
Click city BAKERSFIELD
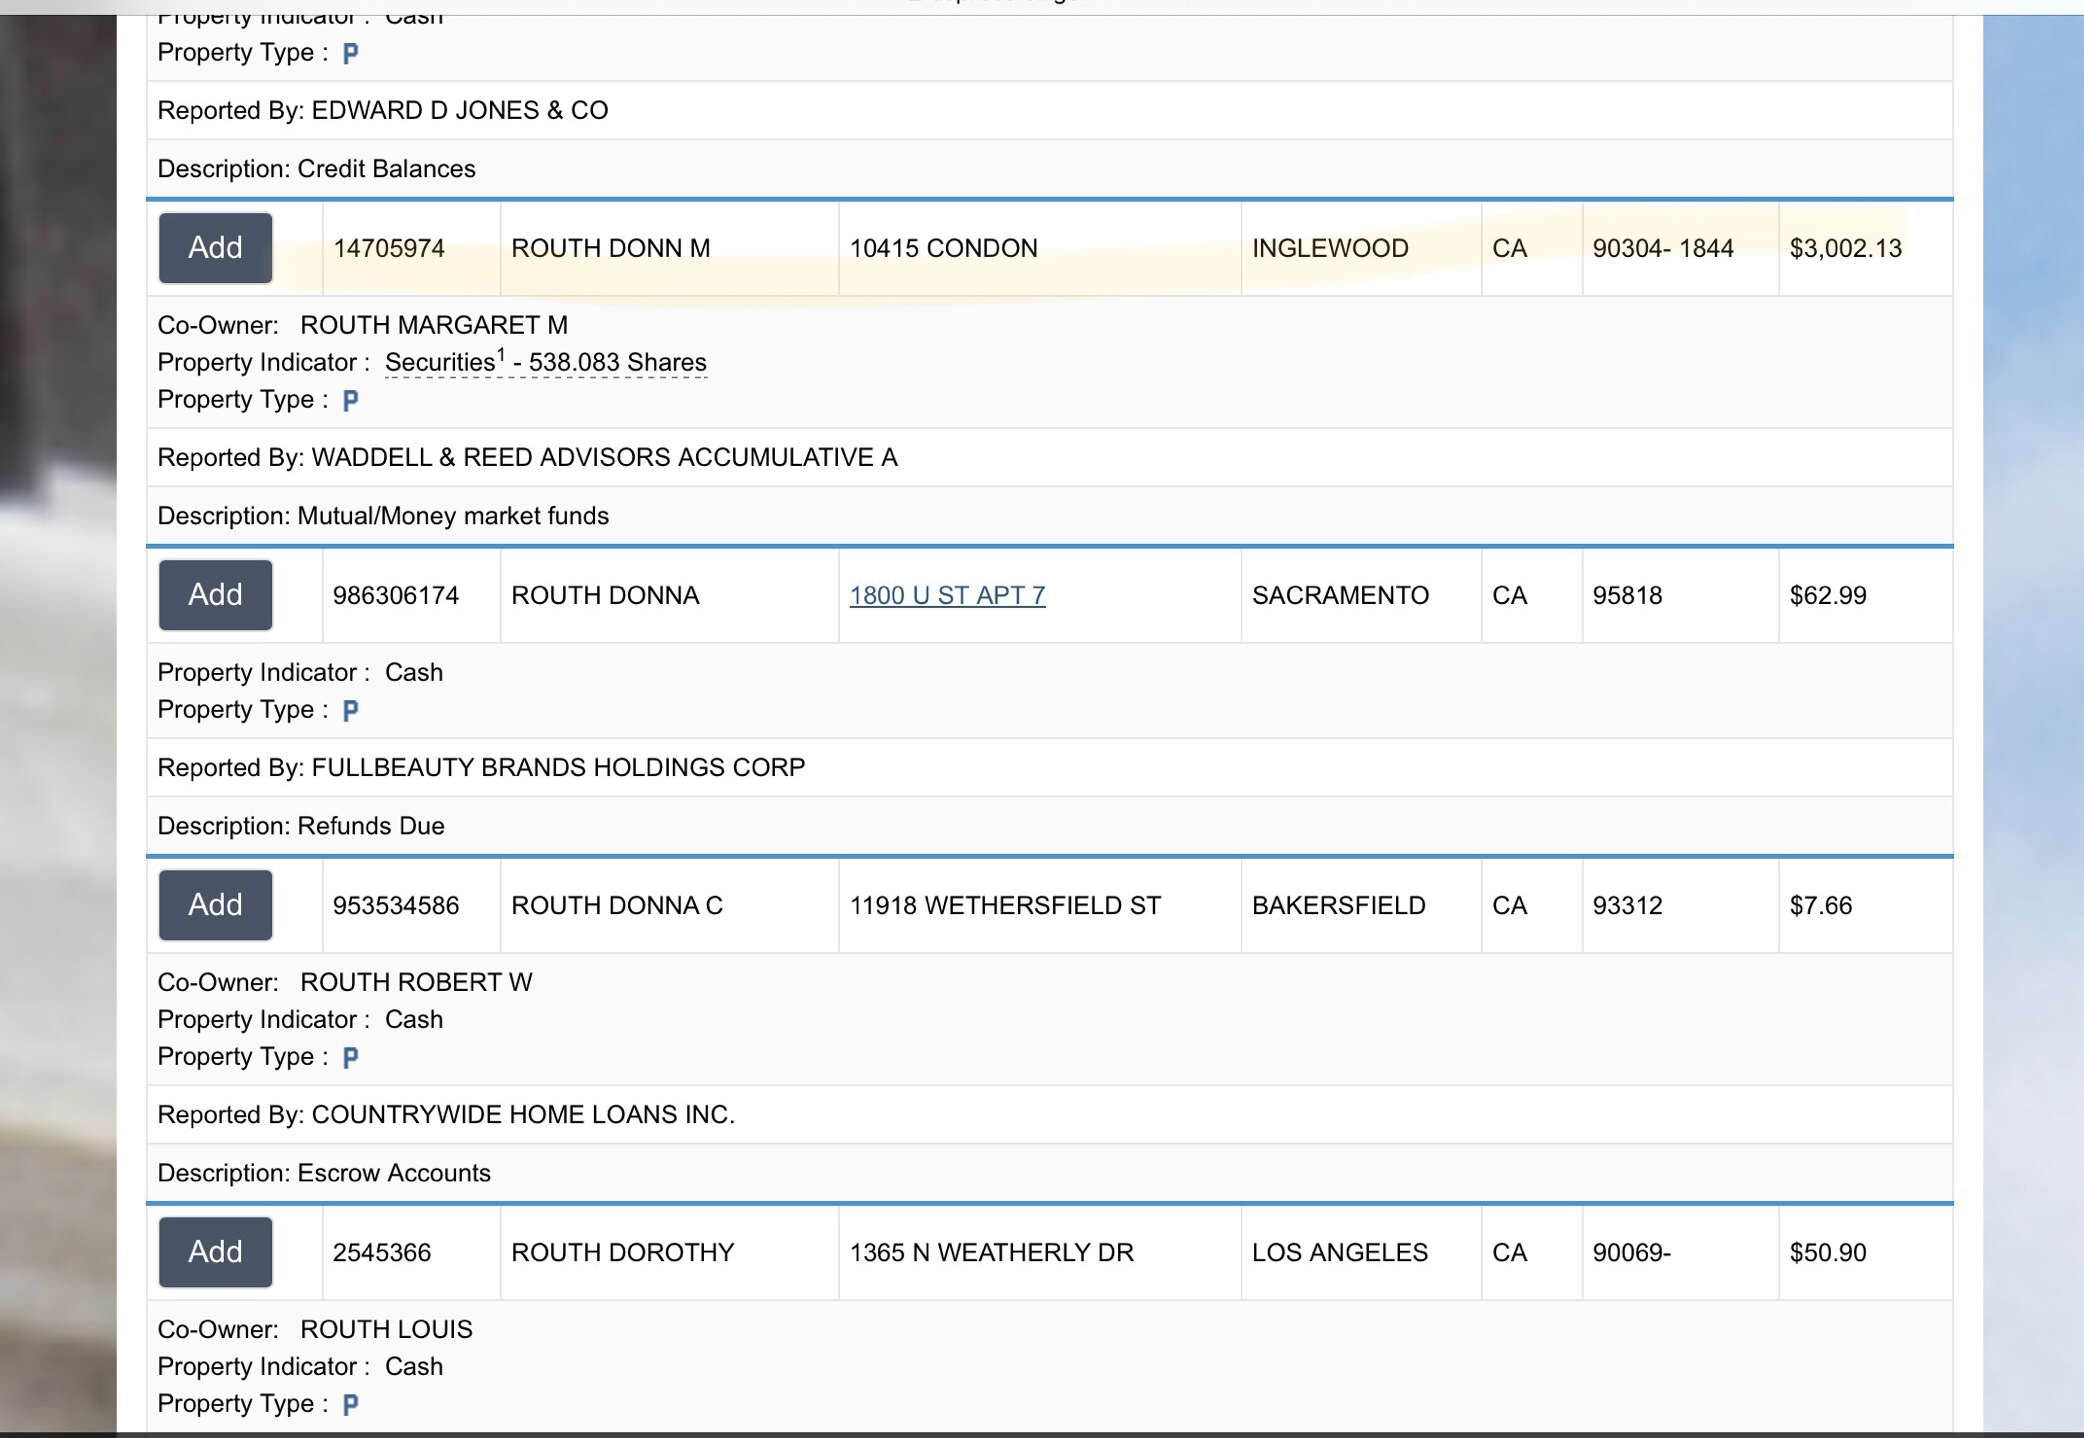coord(1339,905)
